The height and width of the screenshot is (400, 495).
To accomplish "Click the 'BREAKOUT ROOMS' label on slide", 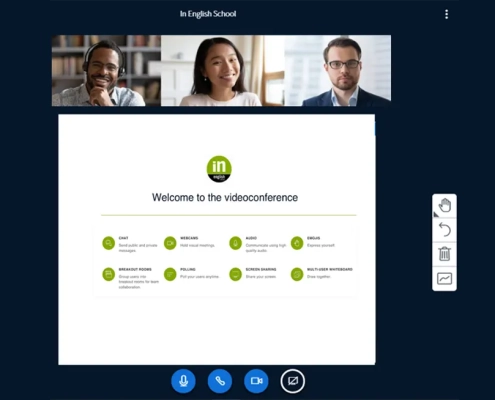I will (x=135, y=269).
